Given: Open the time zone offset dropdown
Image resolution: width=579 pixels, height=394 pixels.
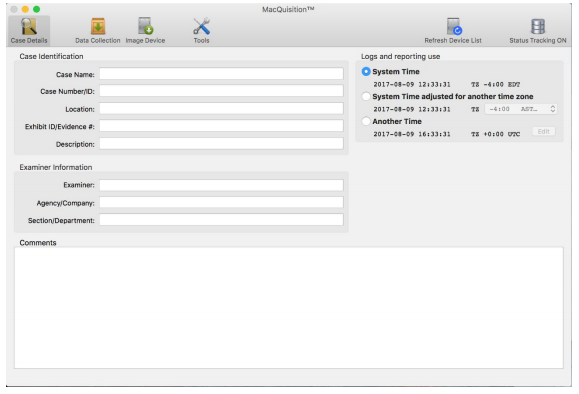Looking at the screenshot, I should click(x=521, y=109).
